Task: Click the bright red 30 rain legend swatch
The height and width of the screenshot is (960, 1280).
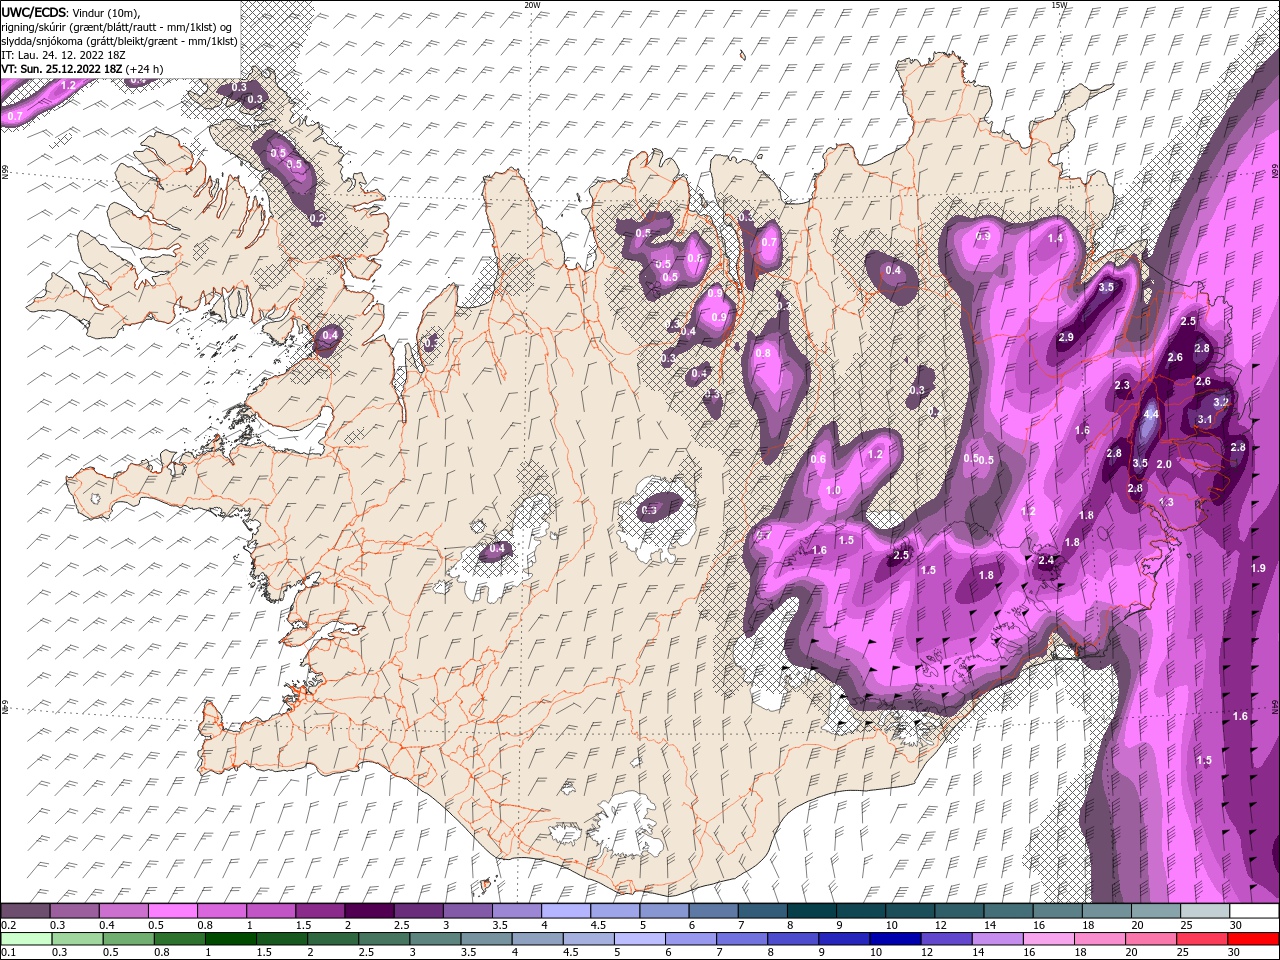Action: click(x=1254, y=939)
